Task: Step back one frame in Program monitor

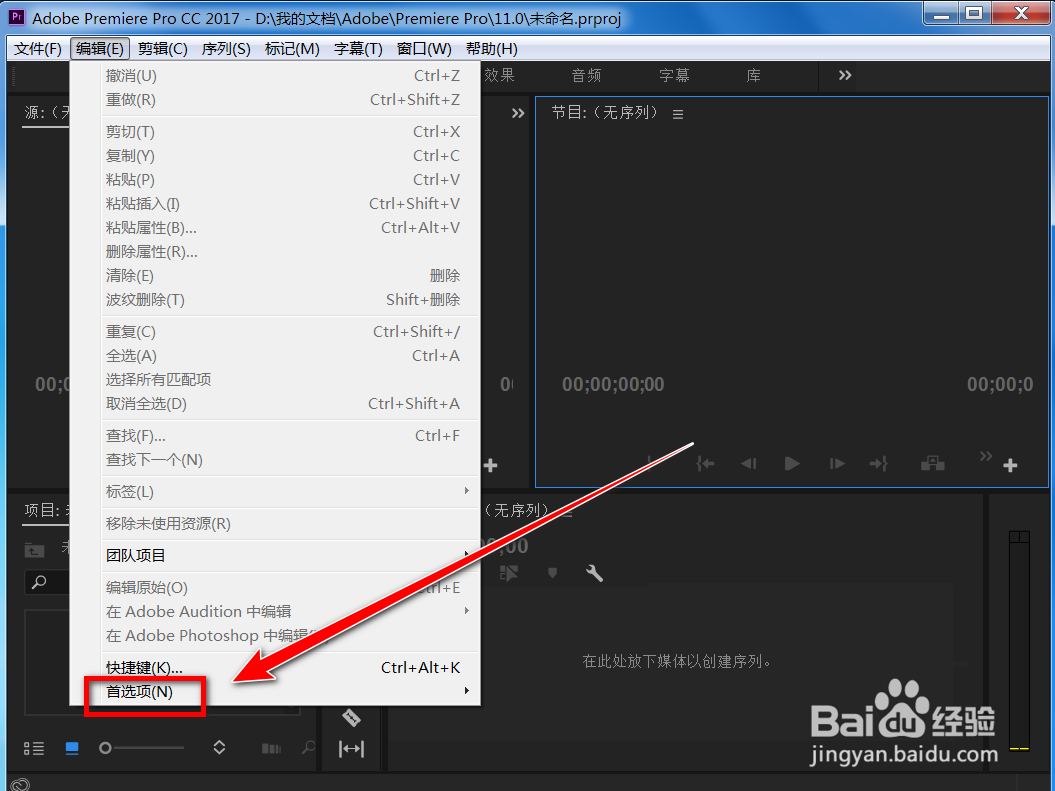Action: tap(749, 463)
